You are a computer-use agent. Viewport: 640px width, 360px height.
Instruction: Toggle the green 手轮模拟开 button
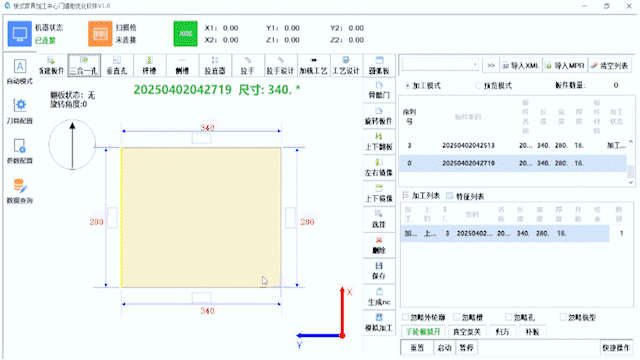pyautogui.click(x=424, y=332)
